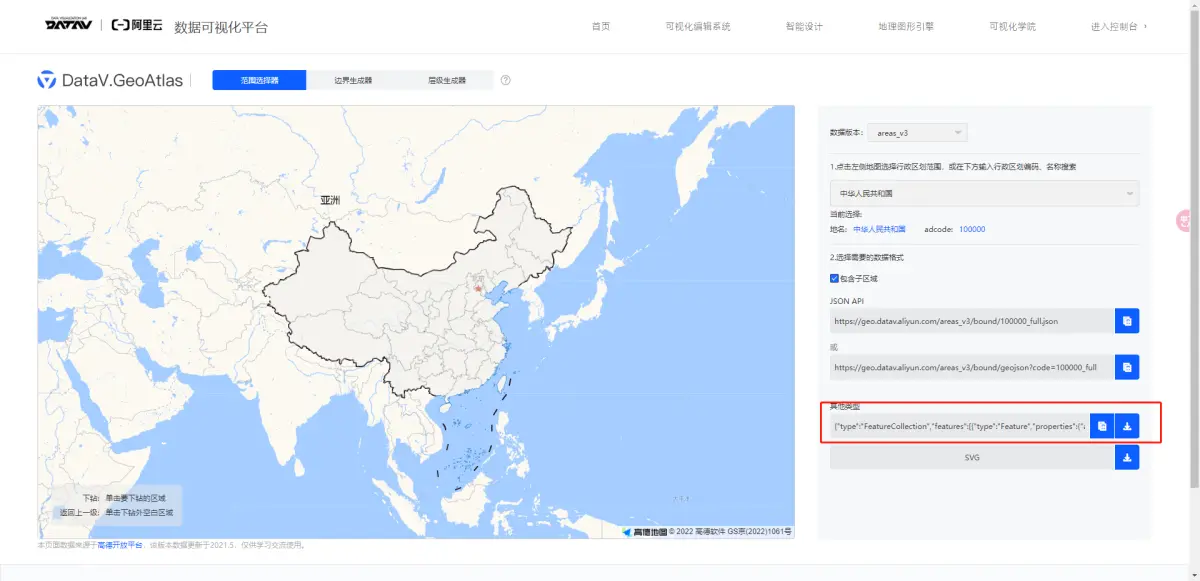Download the SVG file
Viewport: 1200px width, 581px height.
(x=1127, y=457)
